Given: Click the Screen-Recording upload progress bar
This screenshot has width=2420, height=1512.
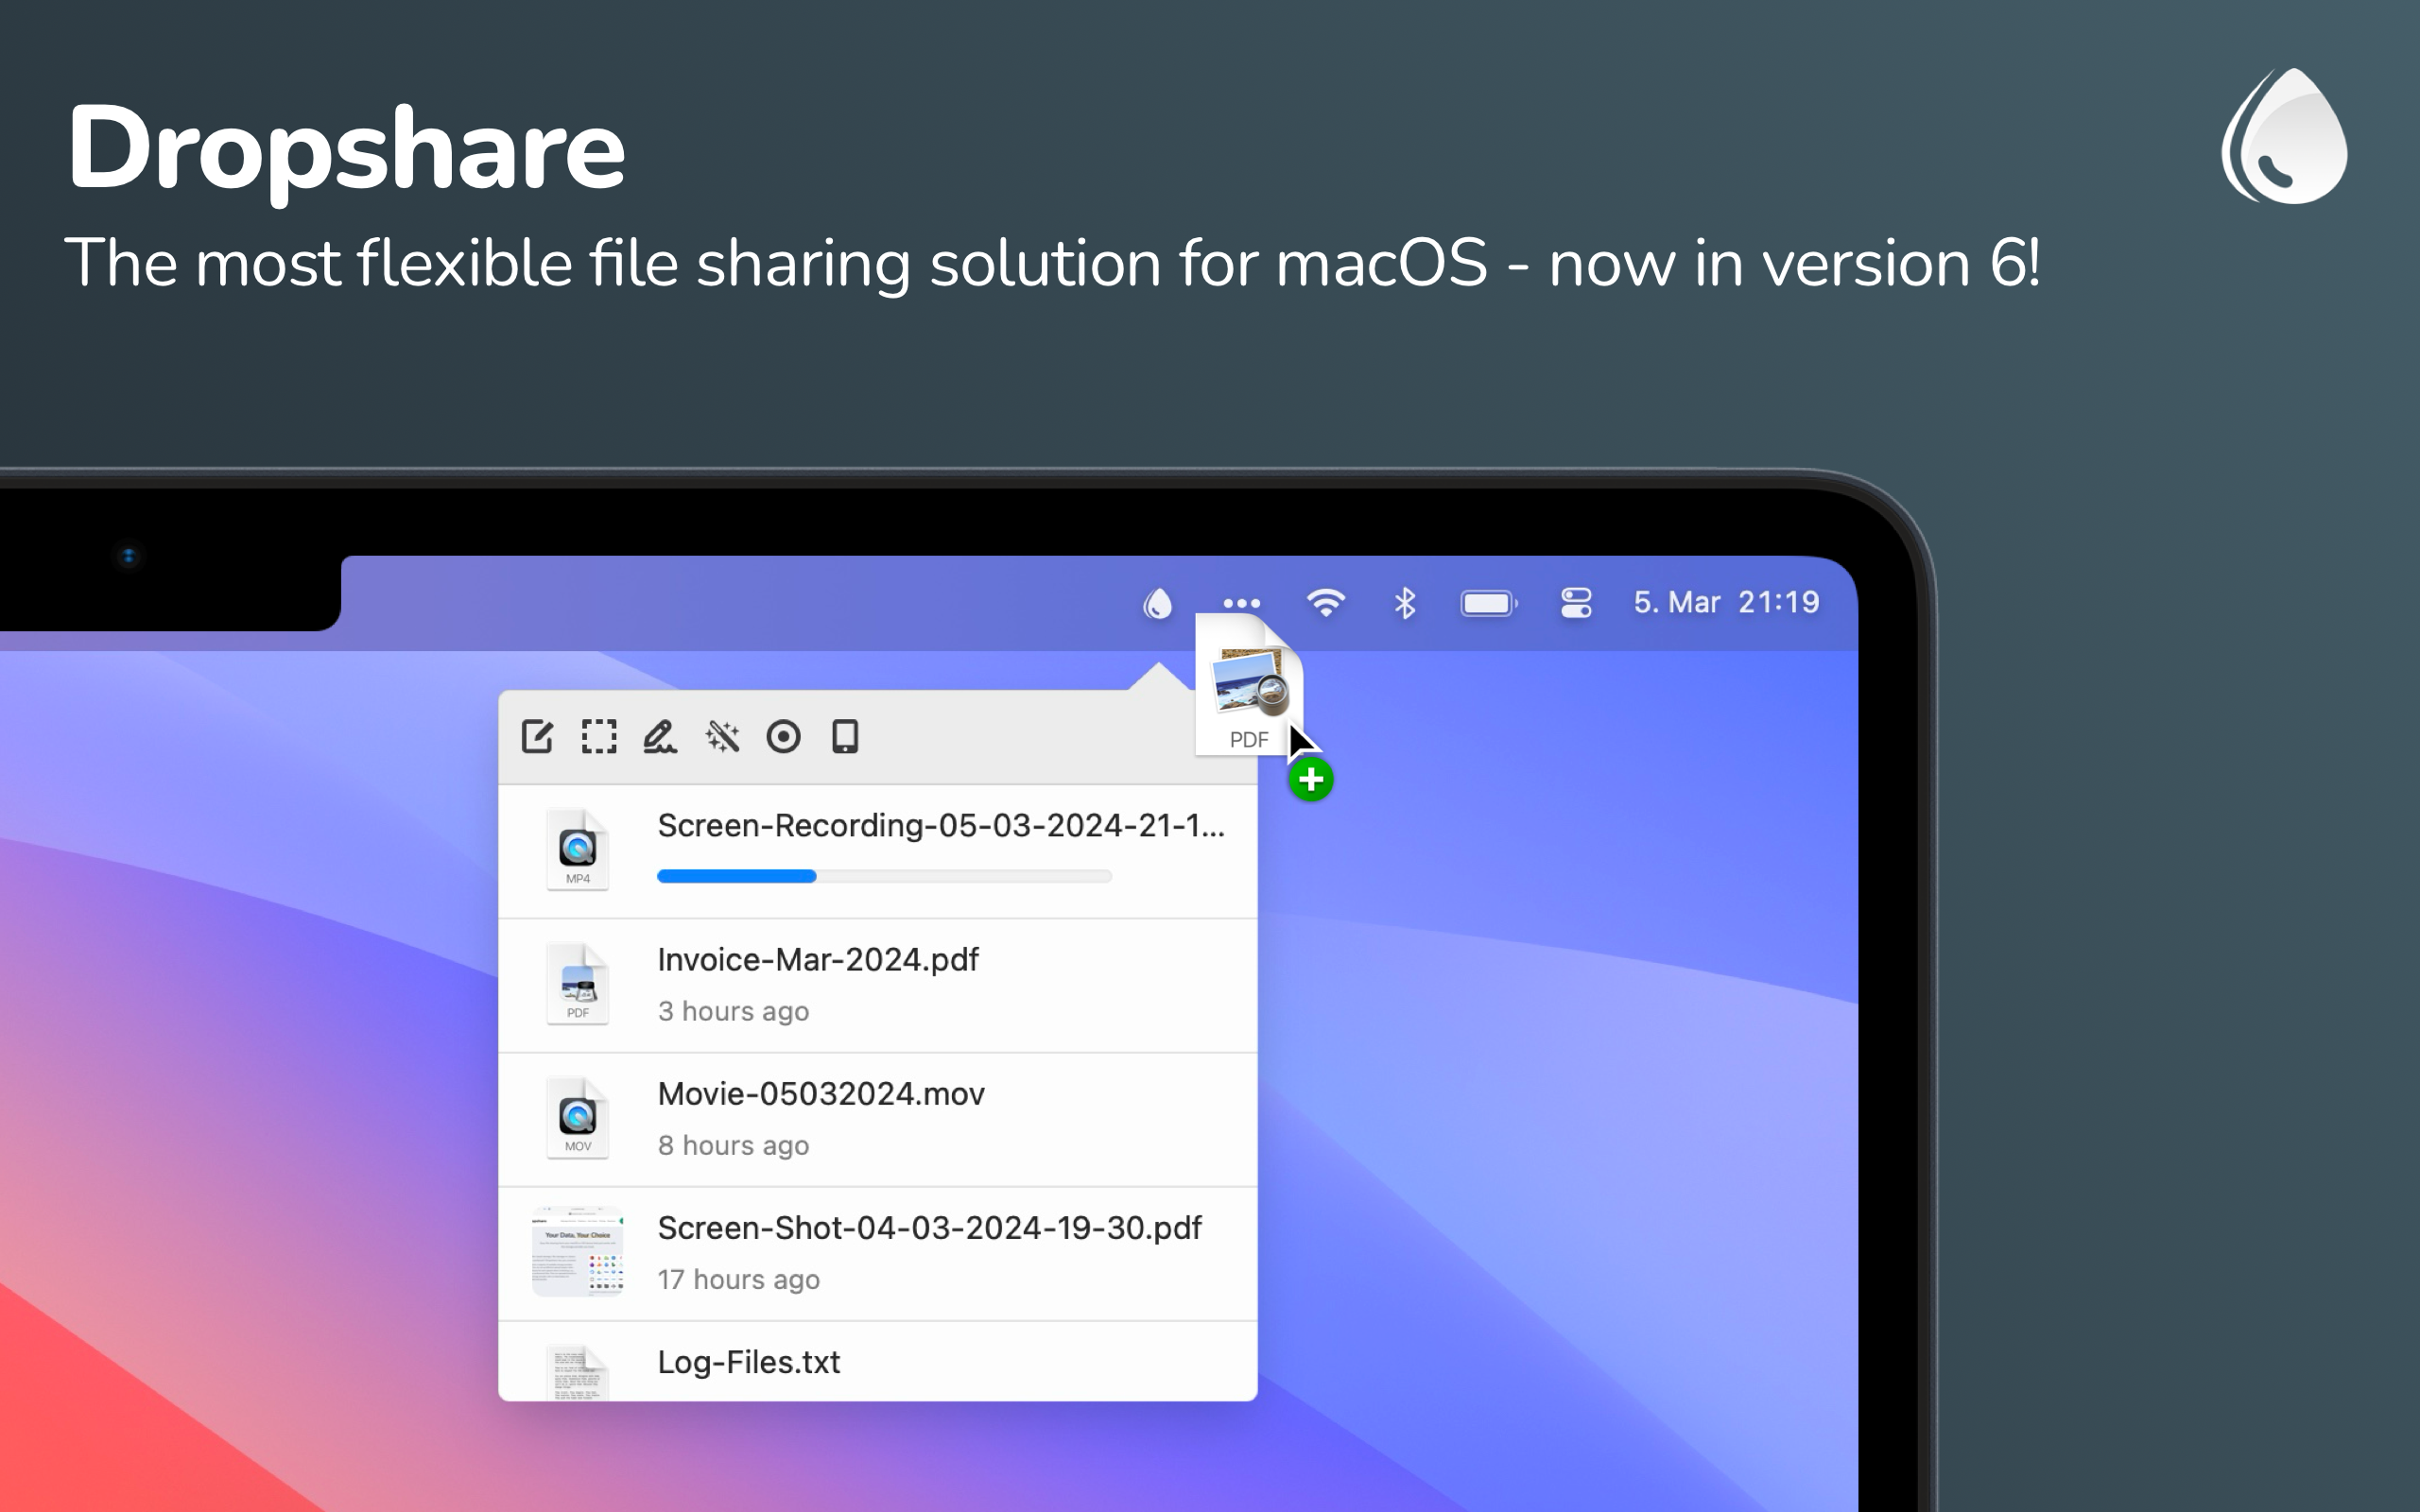Looking at the screenshot, I should [883, 876].
